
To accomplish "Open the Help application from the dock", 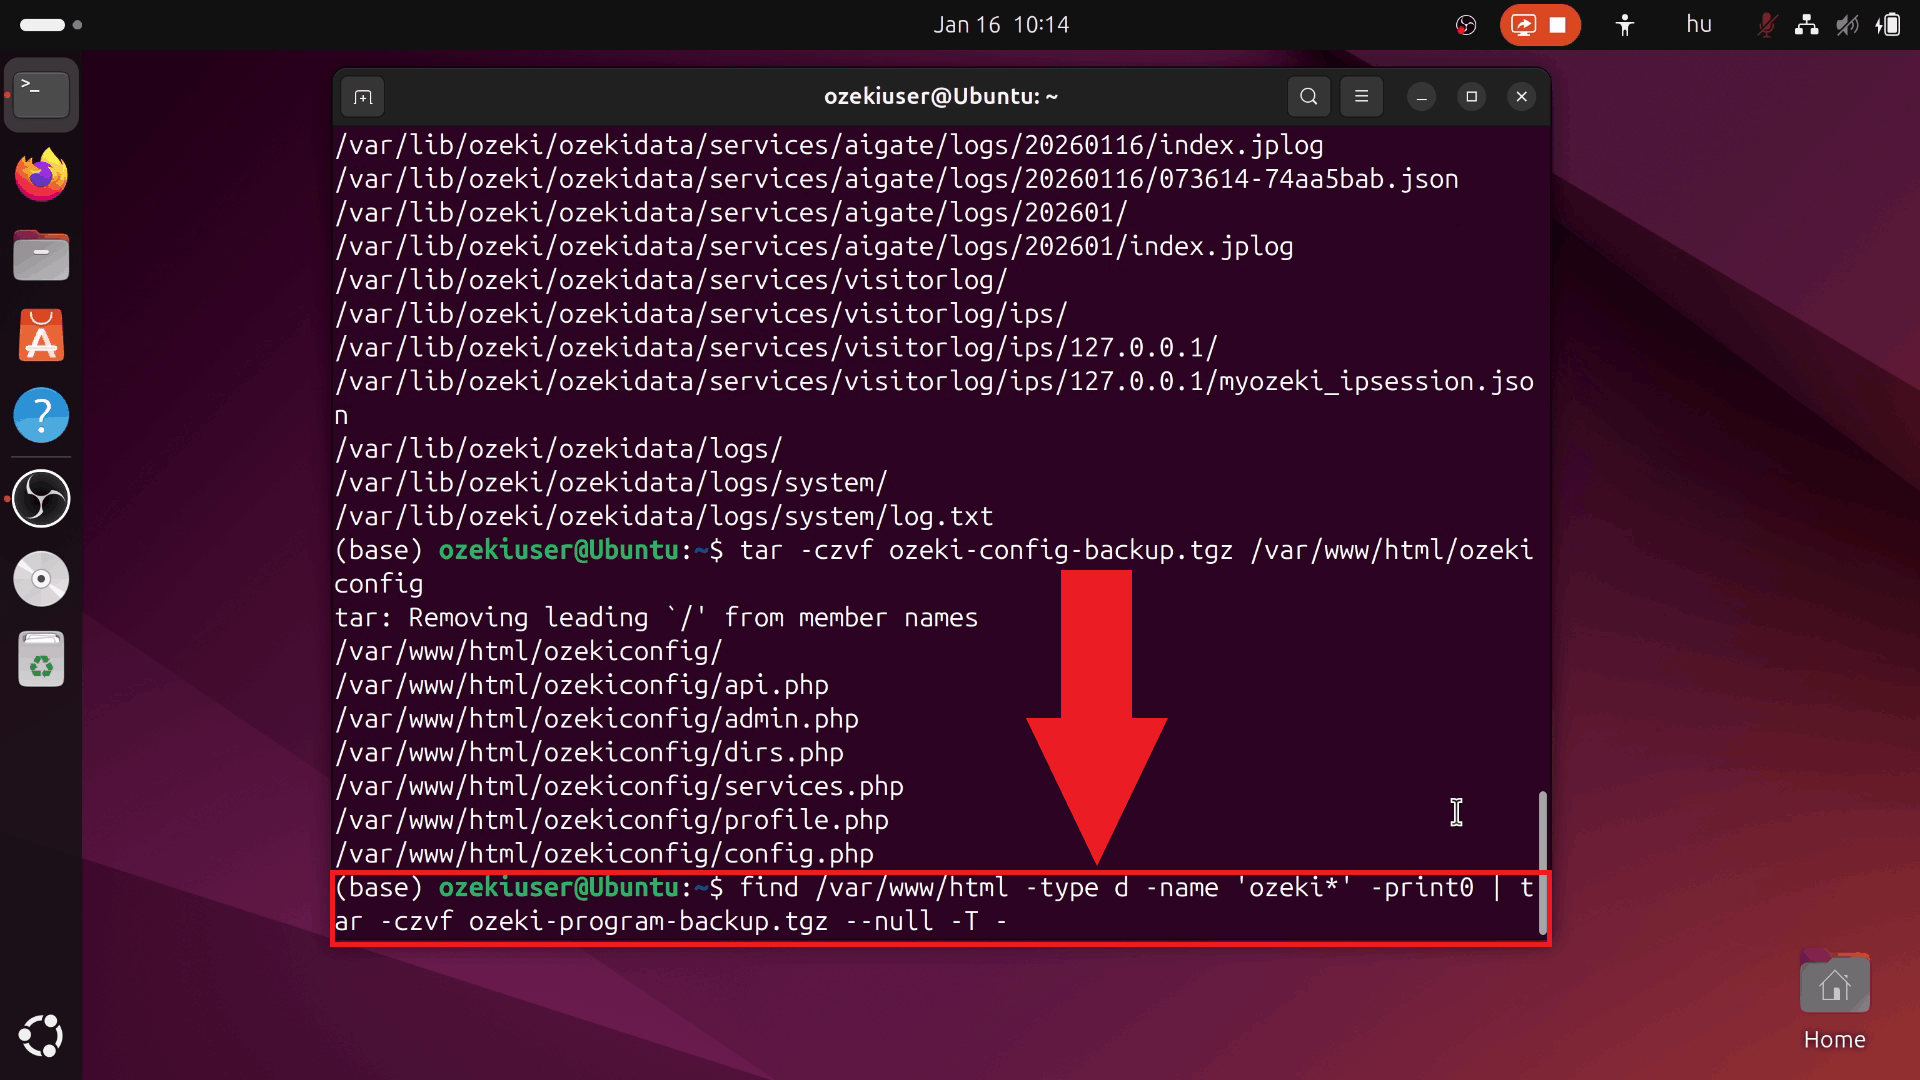I will pos(41,415).
